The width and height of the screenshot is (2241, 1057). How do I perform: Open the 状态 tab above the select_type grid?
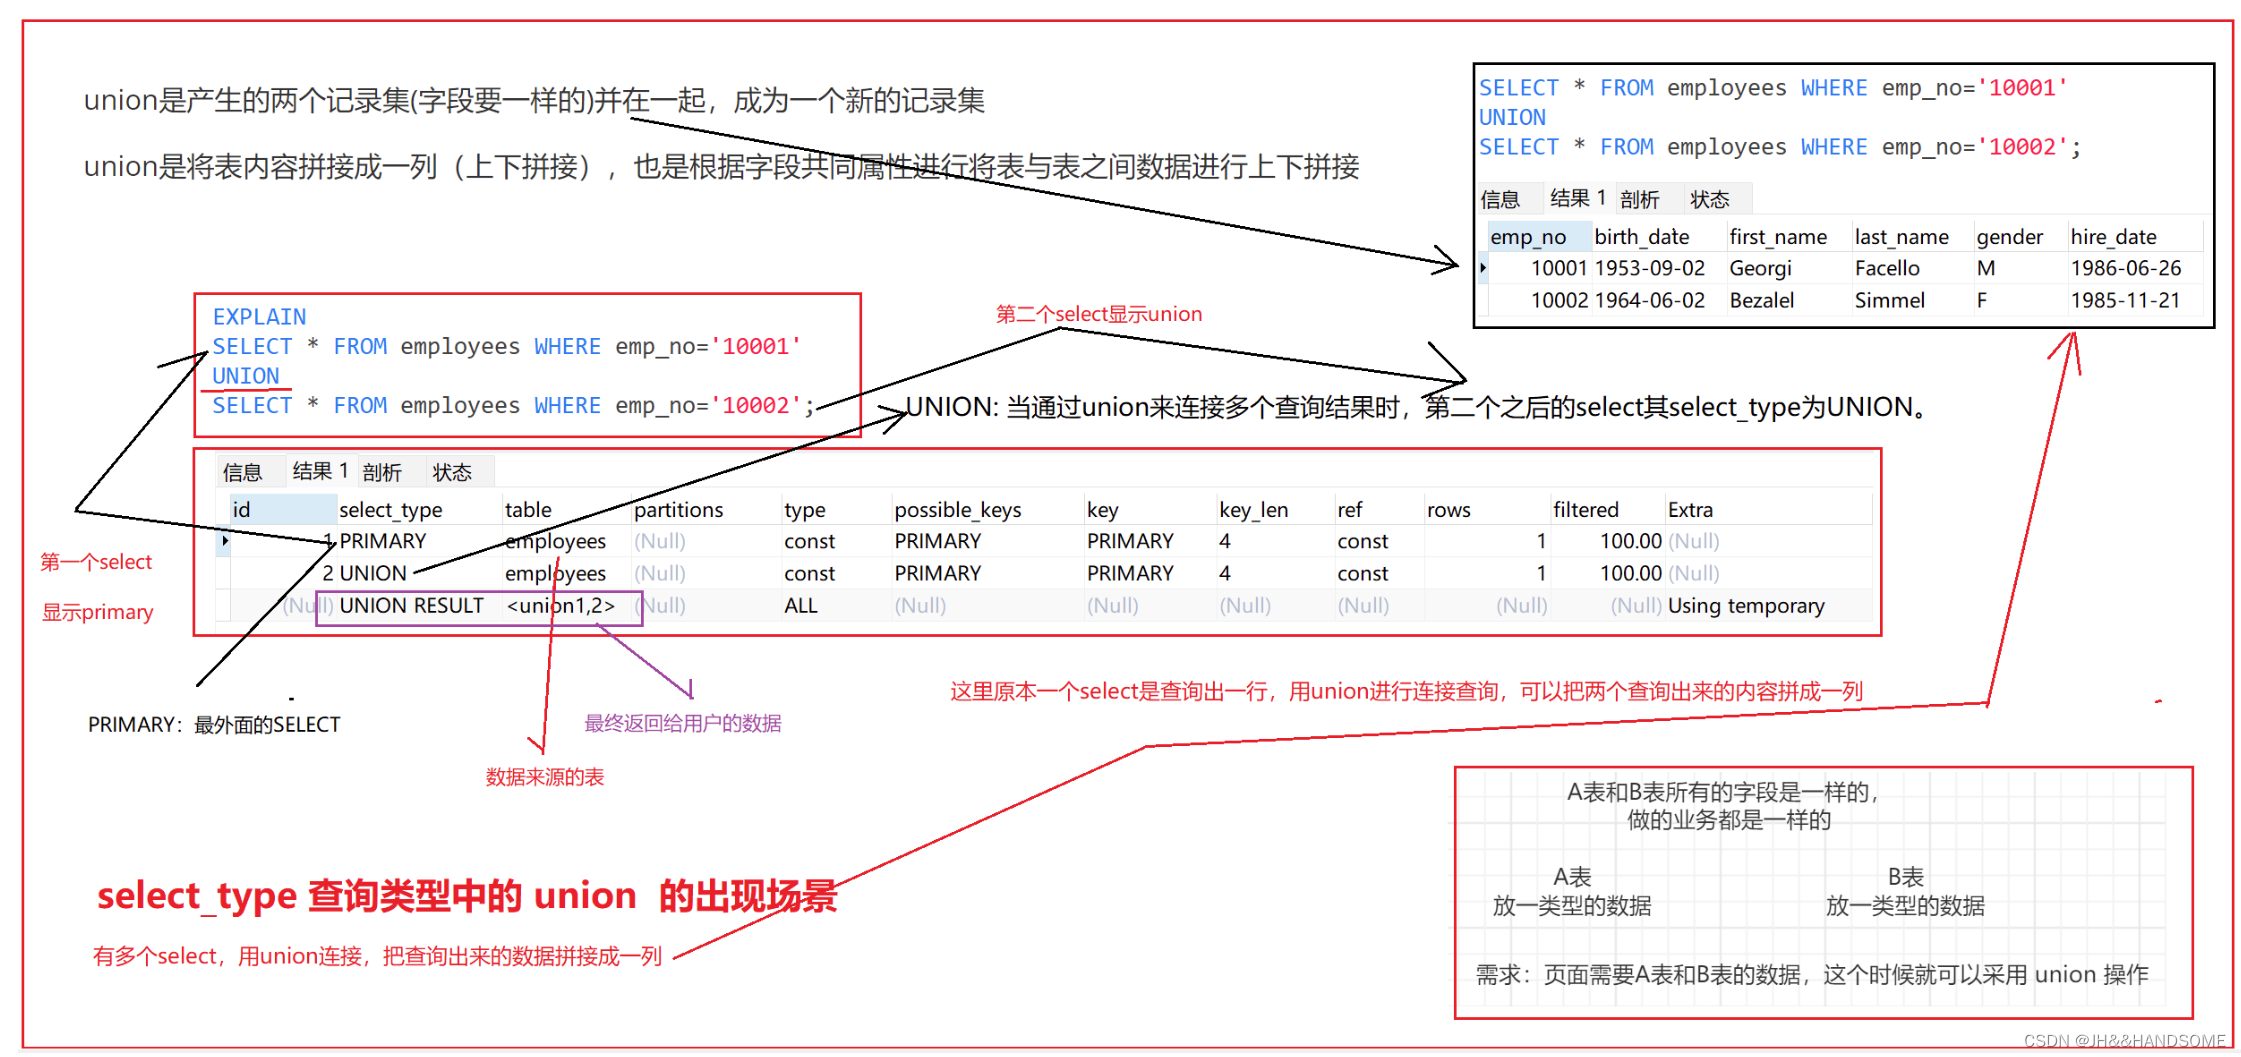[x=451, y=472]
